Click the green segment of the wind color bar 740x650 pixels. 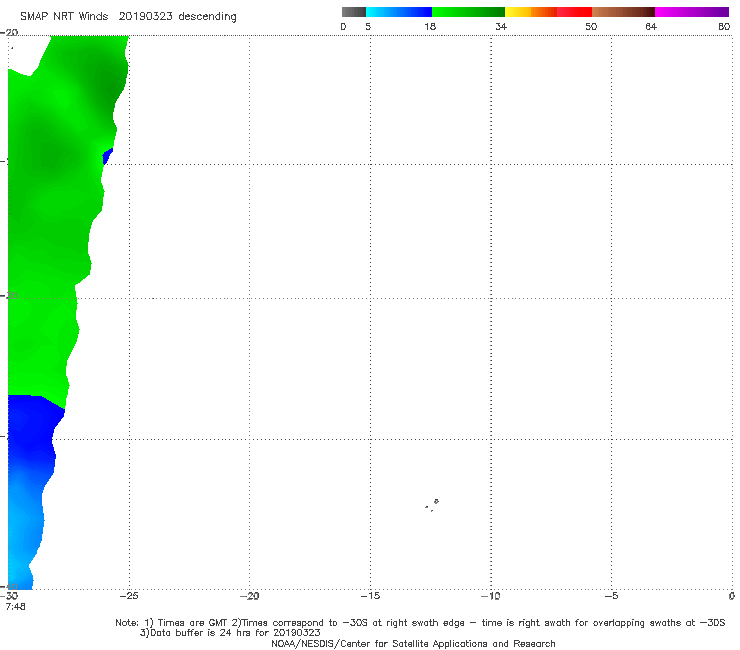point(468,12)
